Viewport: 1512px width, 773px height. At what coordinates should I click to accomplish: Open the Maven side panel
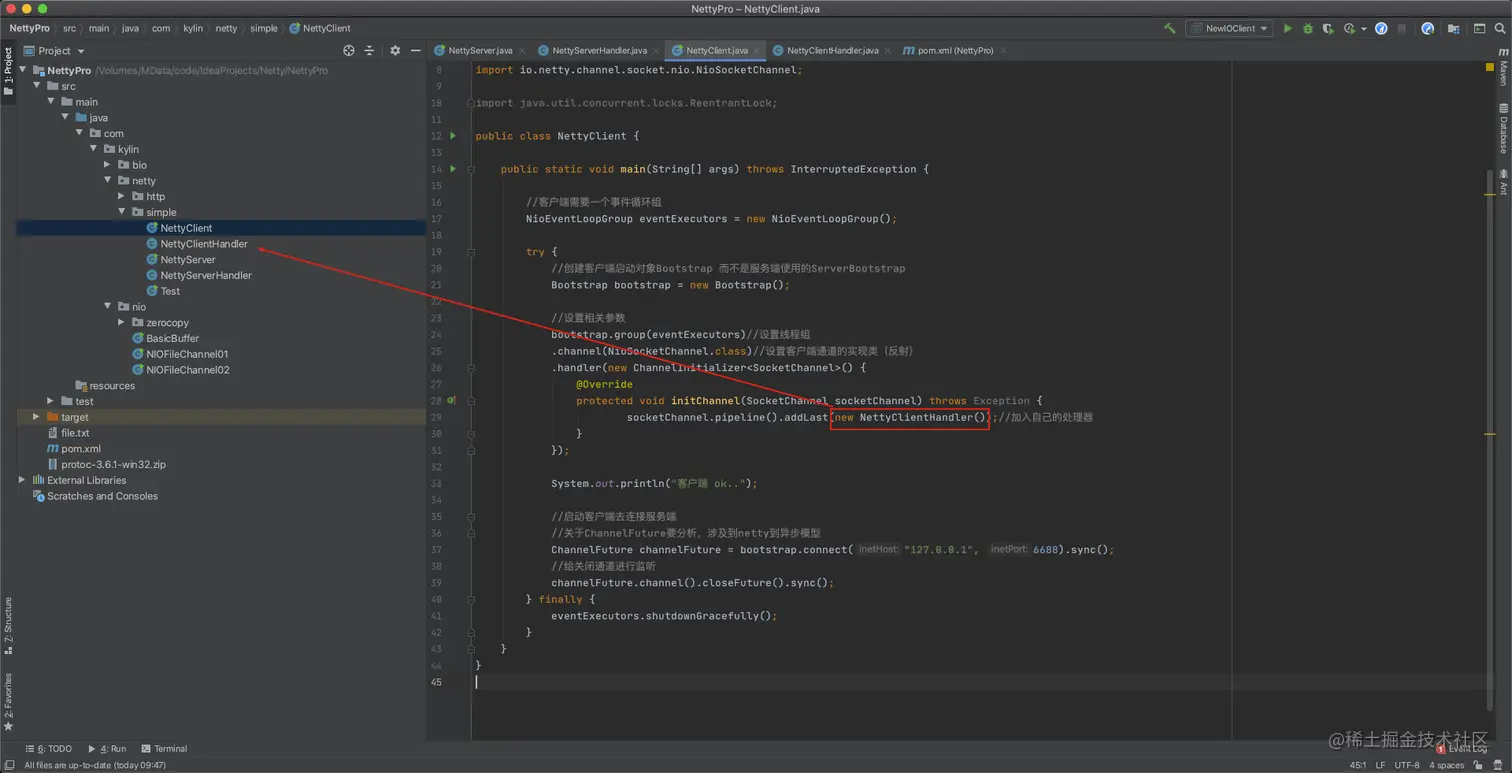(1503, 65)
